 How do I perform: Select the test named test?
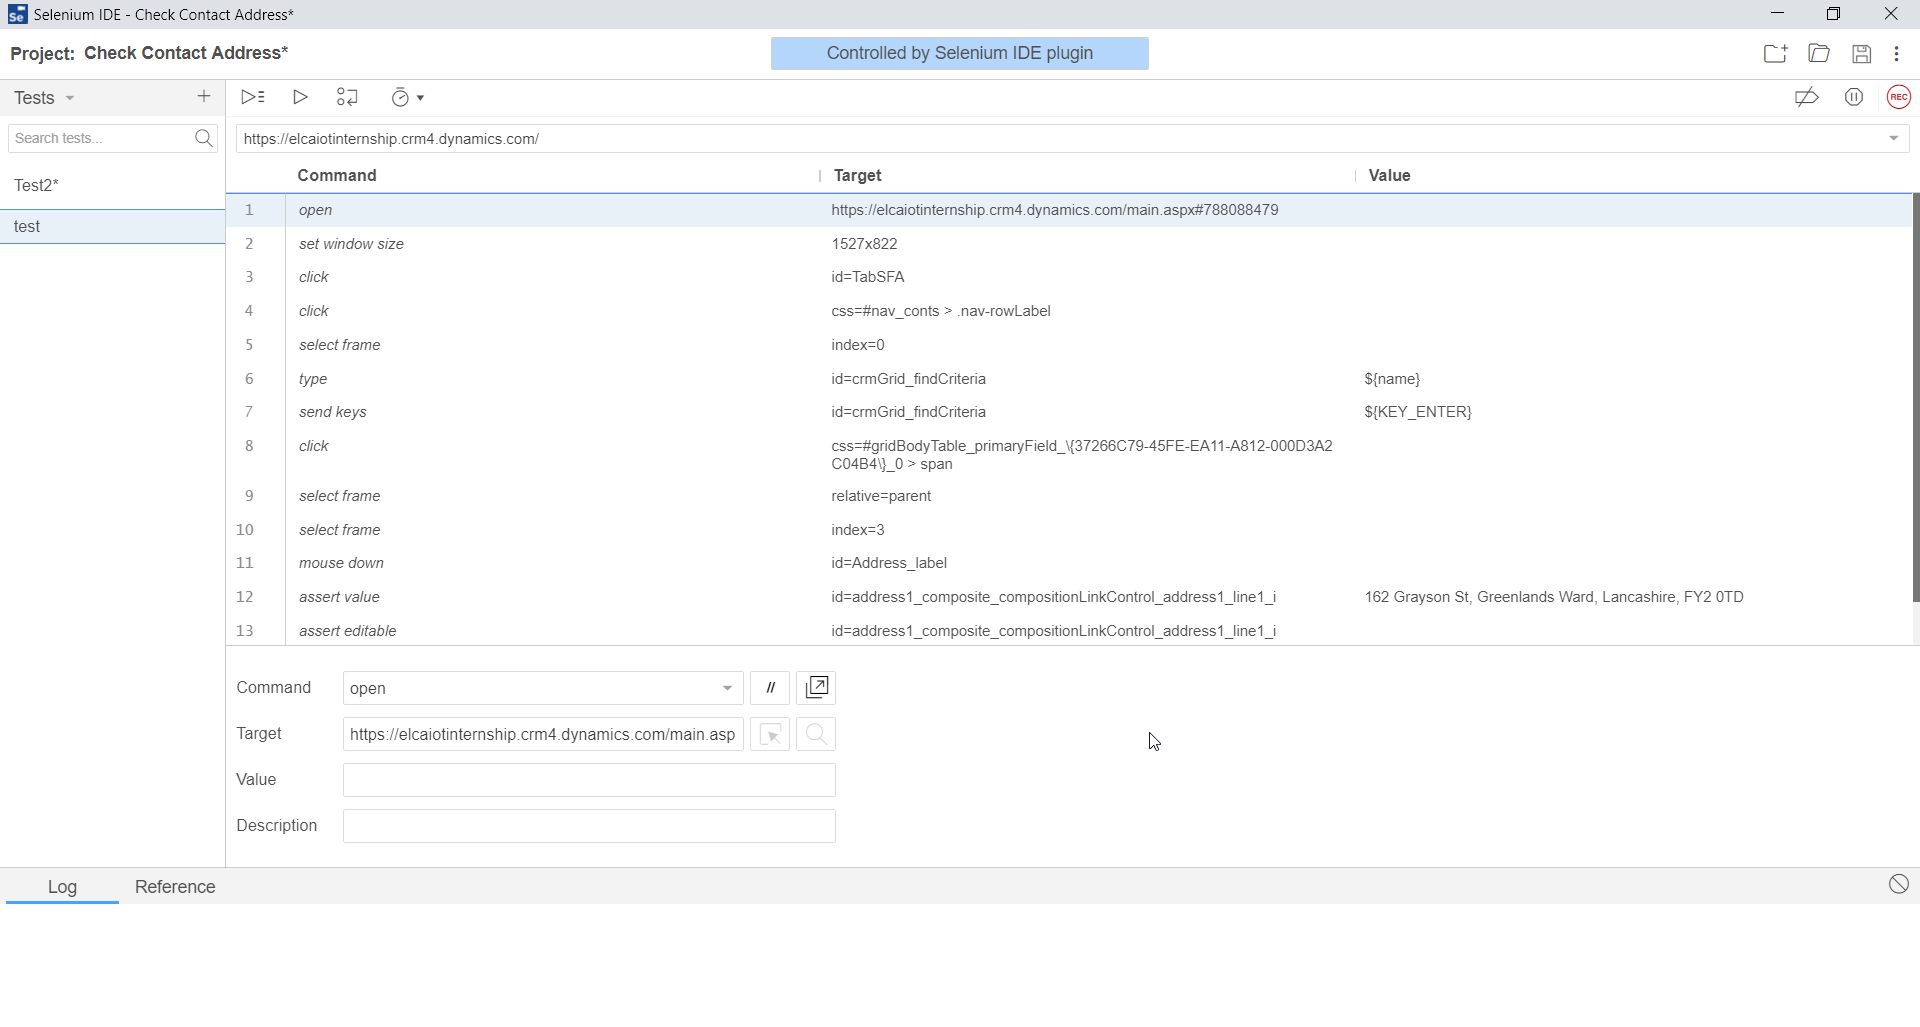(112, 226)
